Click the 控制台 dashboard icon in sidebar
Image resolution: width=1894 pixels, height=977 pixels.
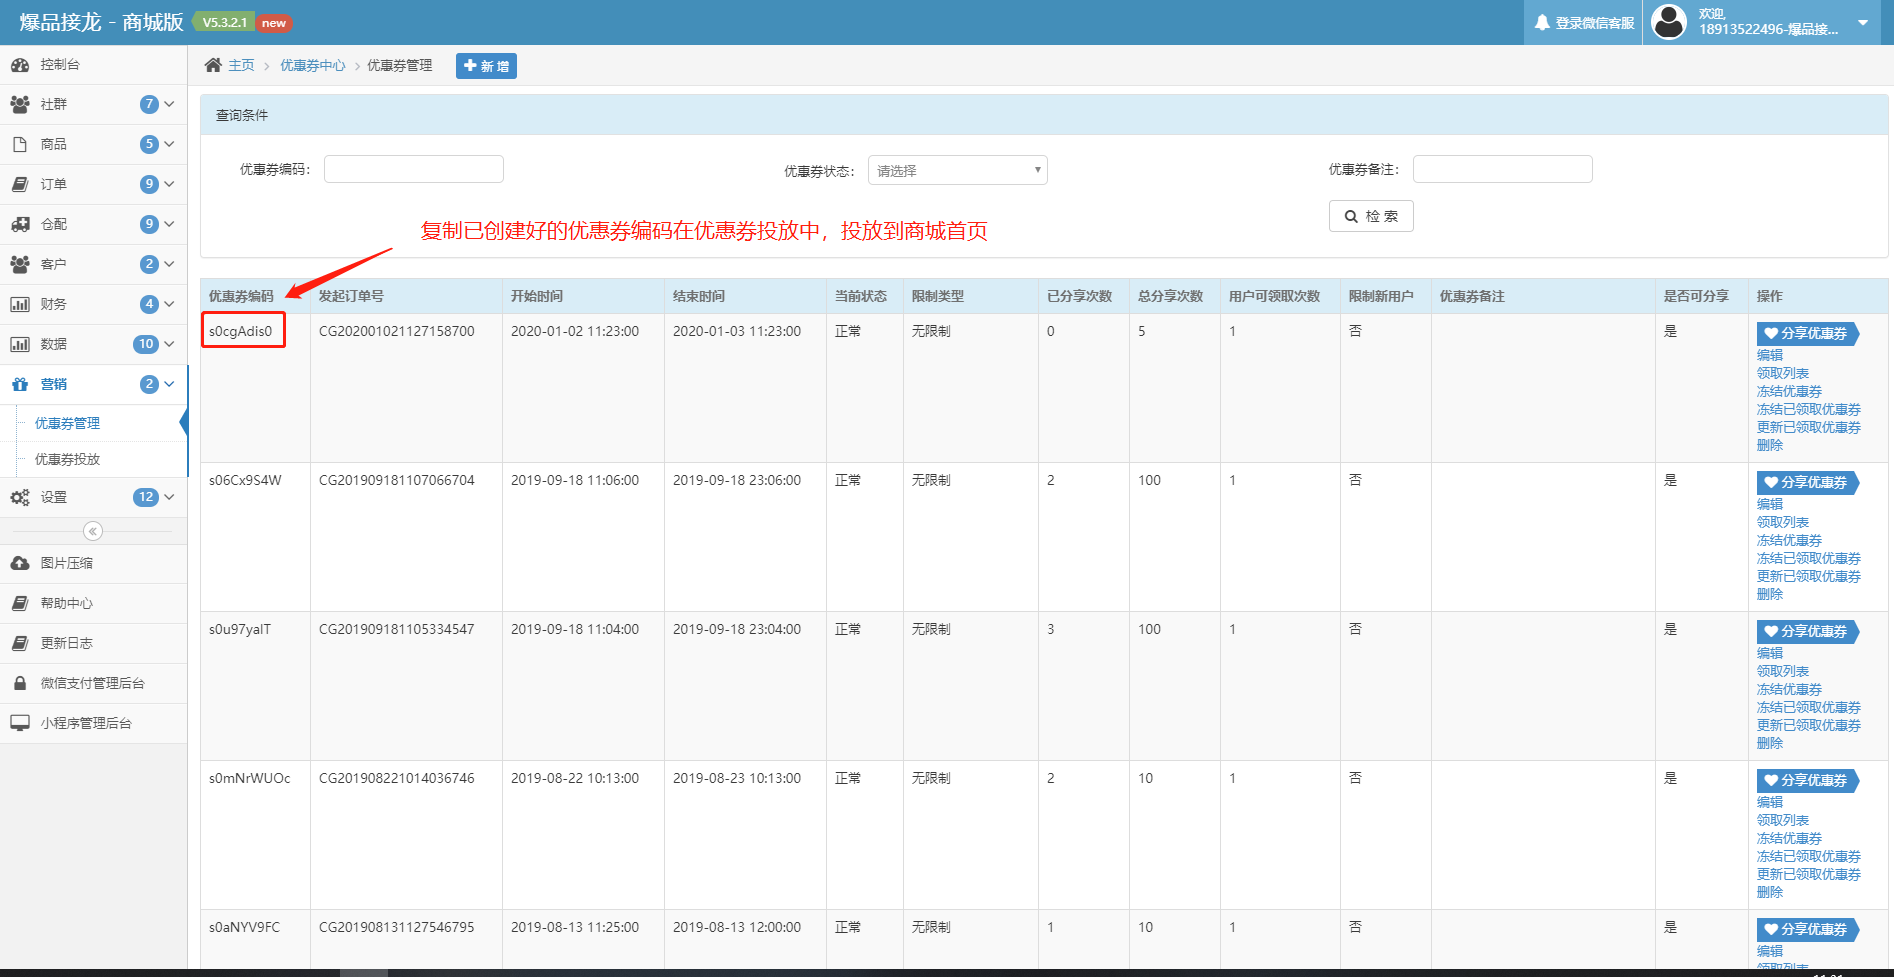pyautogui.click(x=20, y=65)
